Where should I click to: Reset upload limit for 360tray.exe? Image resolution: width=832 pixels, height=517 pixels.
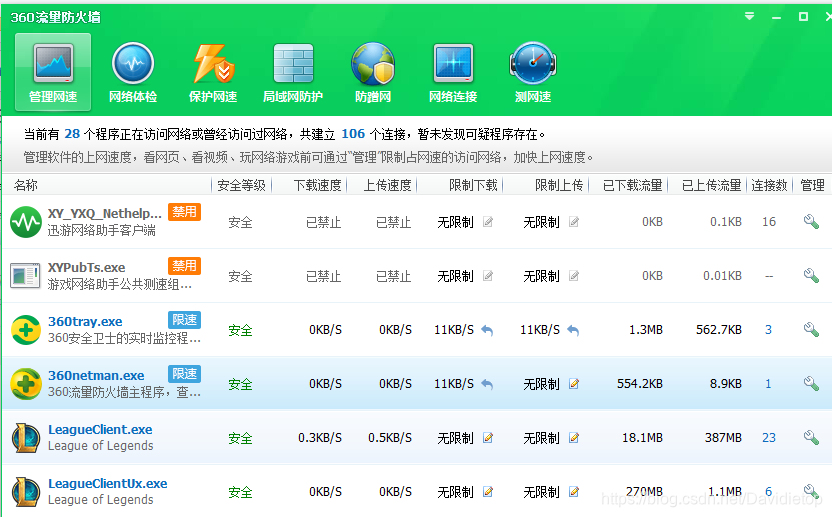tap(573, 331)
